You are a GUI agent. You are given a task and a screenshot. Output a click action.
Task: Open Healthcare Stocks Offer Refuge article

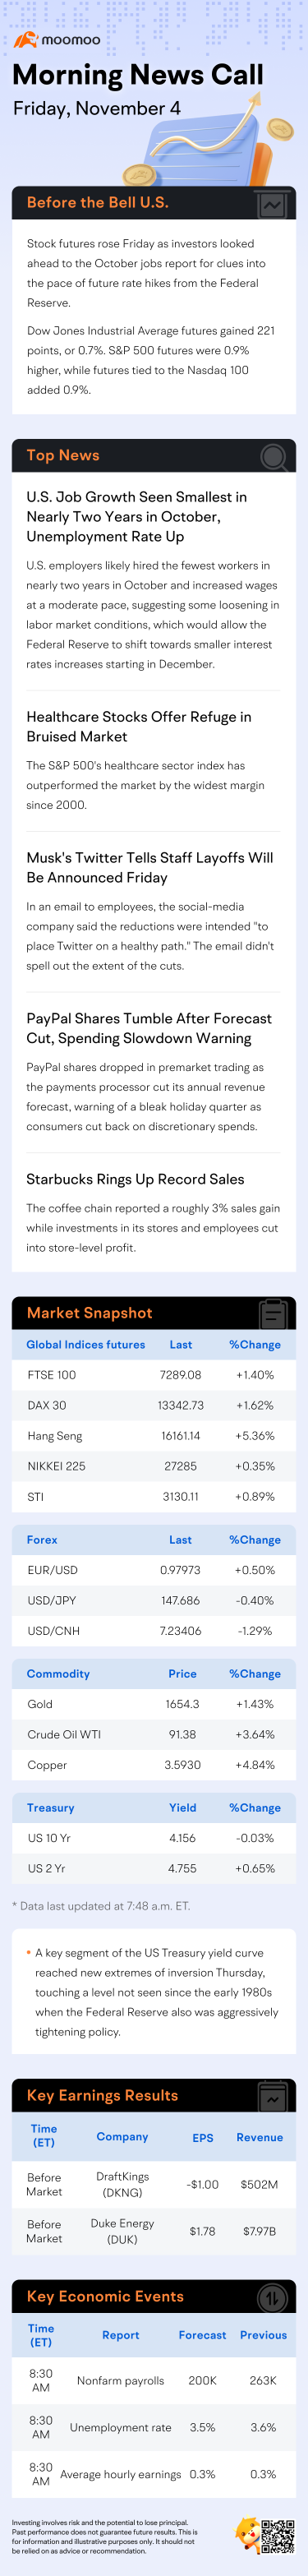(x=139, y=727)
